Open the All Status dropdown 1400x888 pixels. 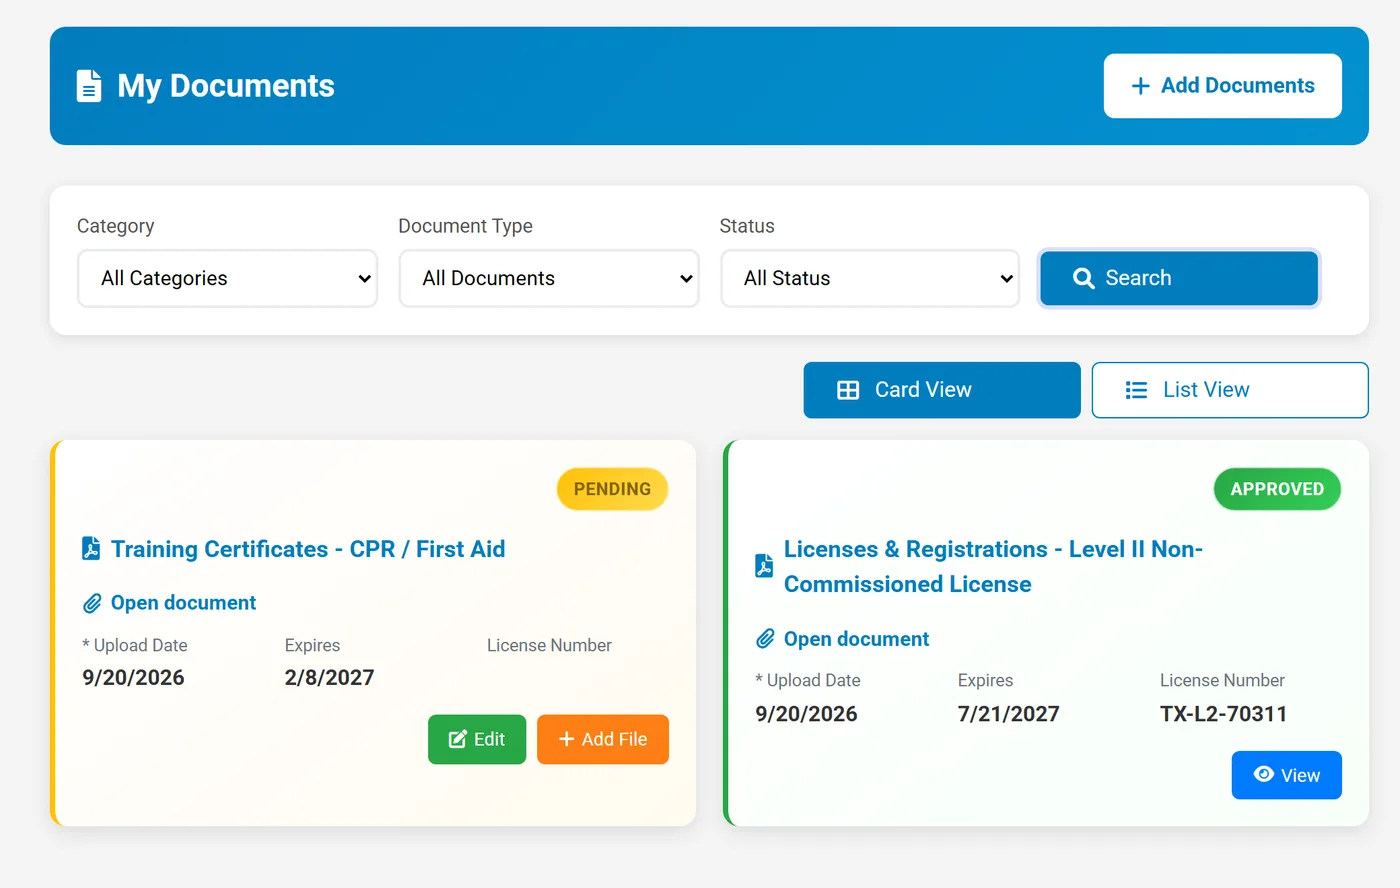(x=870, y=278)
